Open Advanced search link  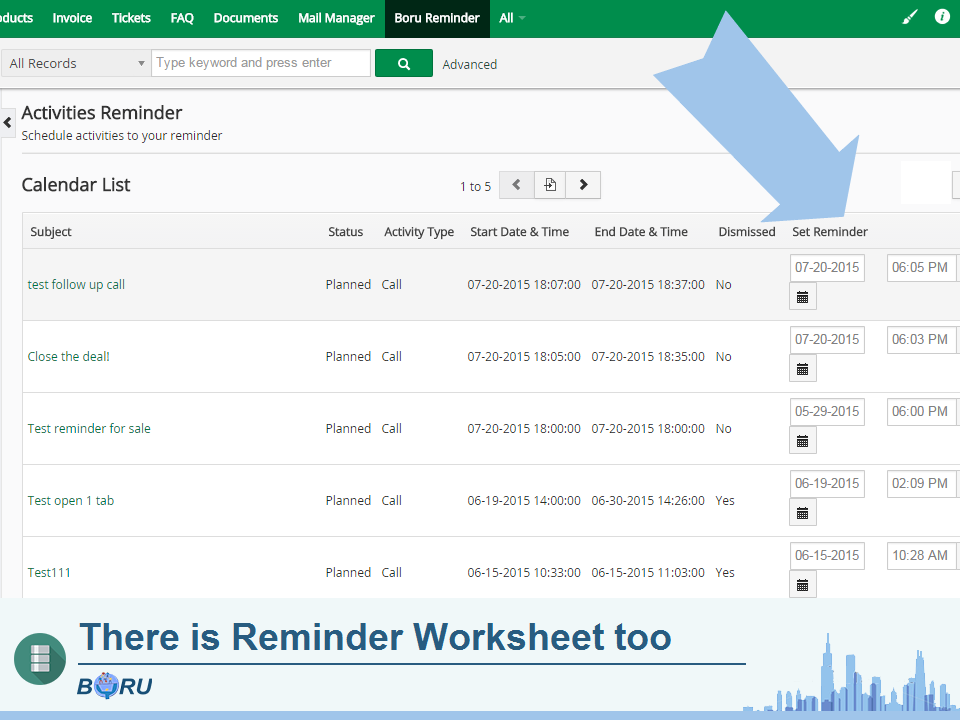click(469, 64)
